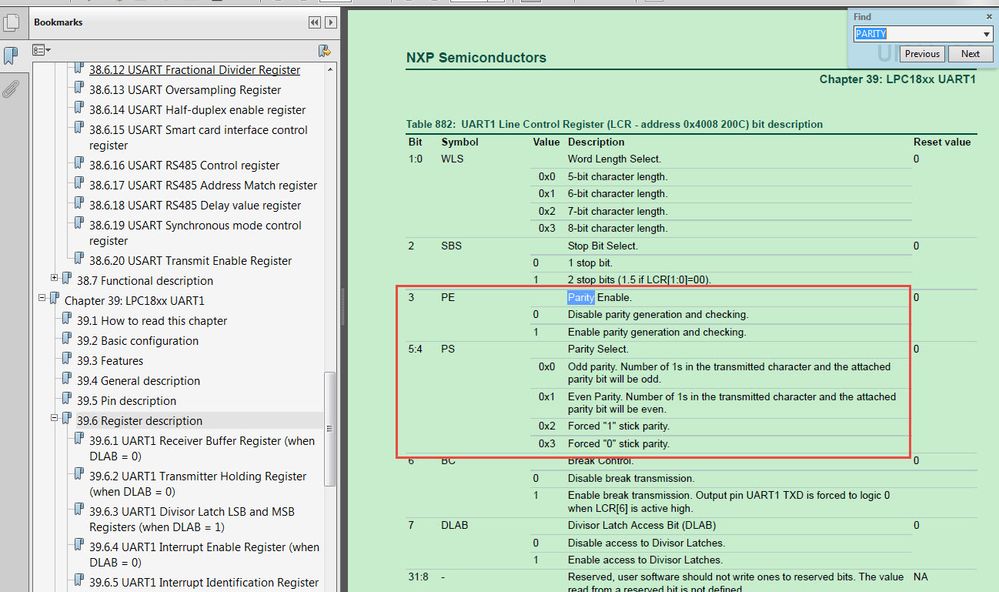Click the find current bookmark icon
The width and height of the screenshot is (999, 592).
[x=324, y=50]
